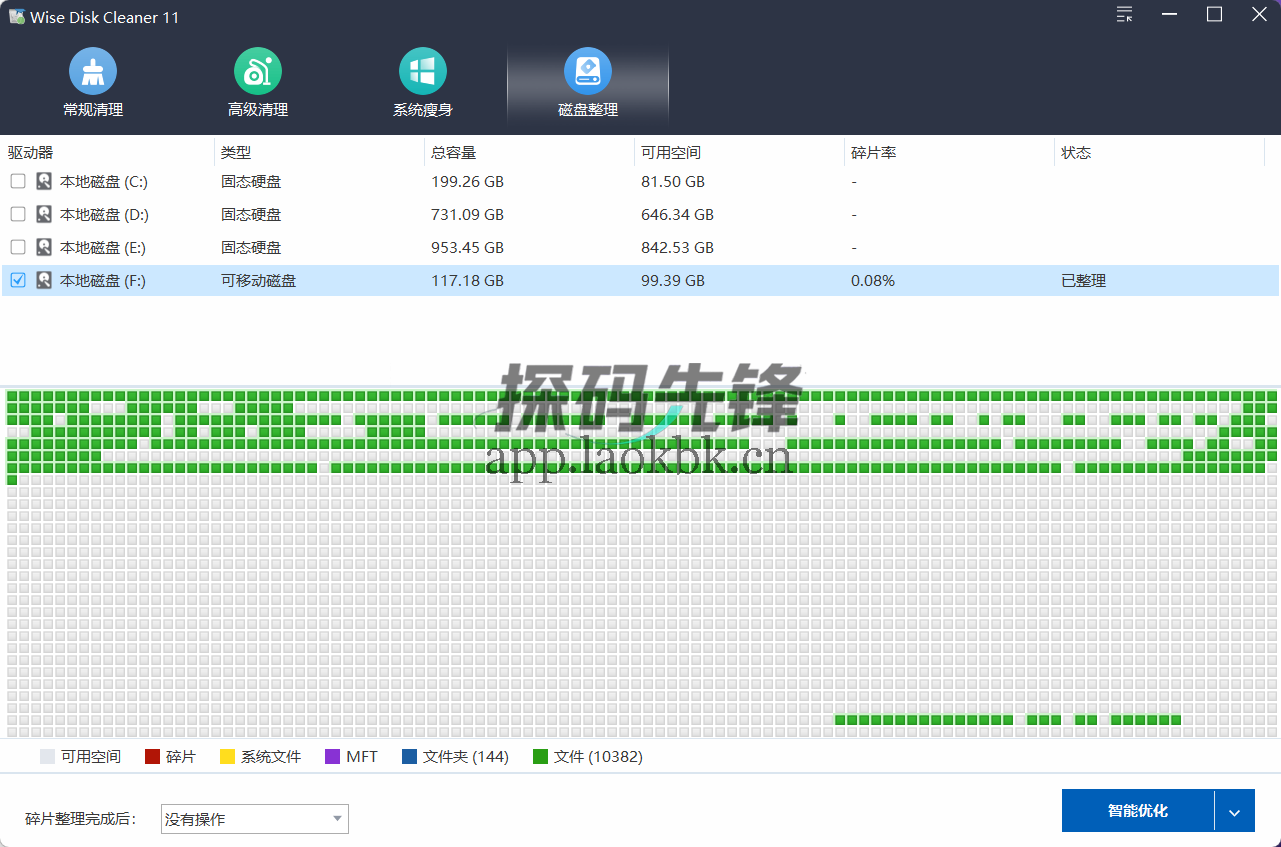Click the drive icon beside 本地磁盘 (F:)
The image size is (1281, 847).
(x=43, y=280)
